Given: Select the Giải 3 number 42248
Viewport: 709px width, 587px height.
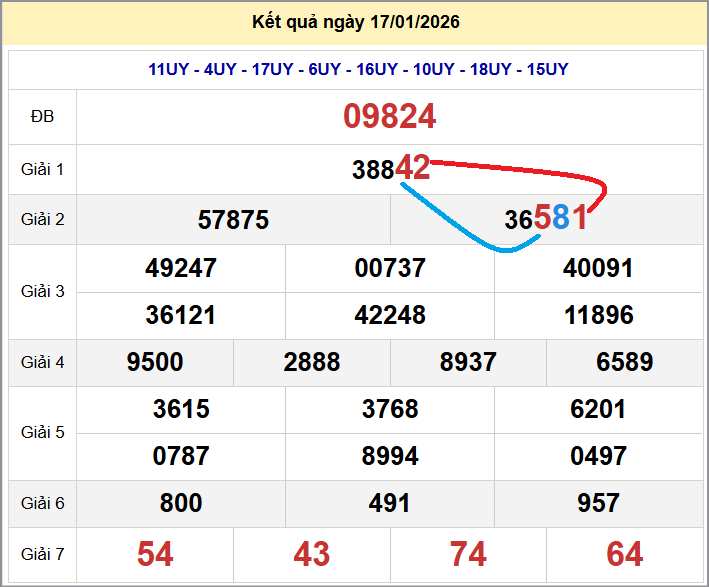Looking at the screenshot, I should (390, 315).
